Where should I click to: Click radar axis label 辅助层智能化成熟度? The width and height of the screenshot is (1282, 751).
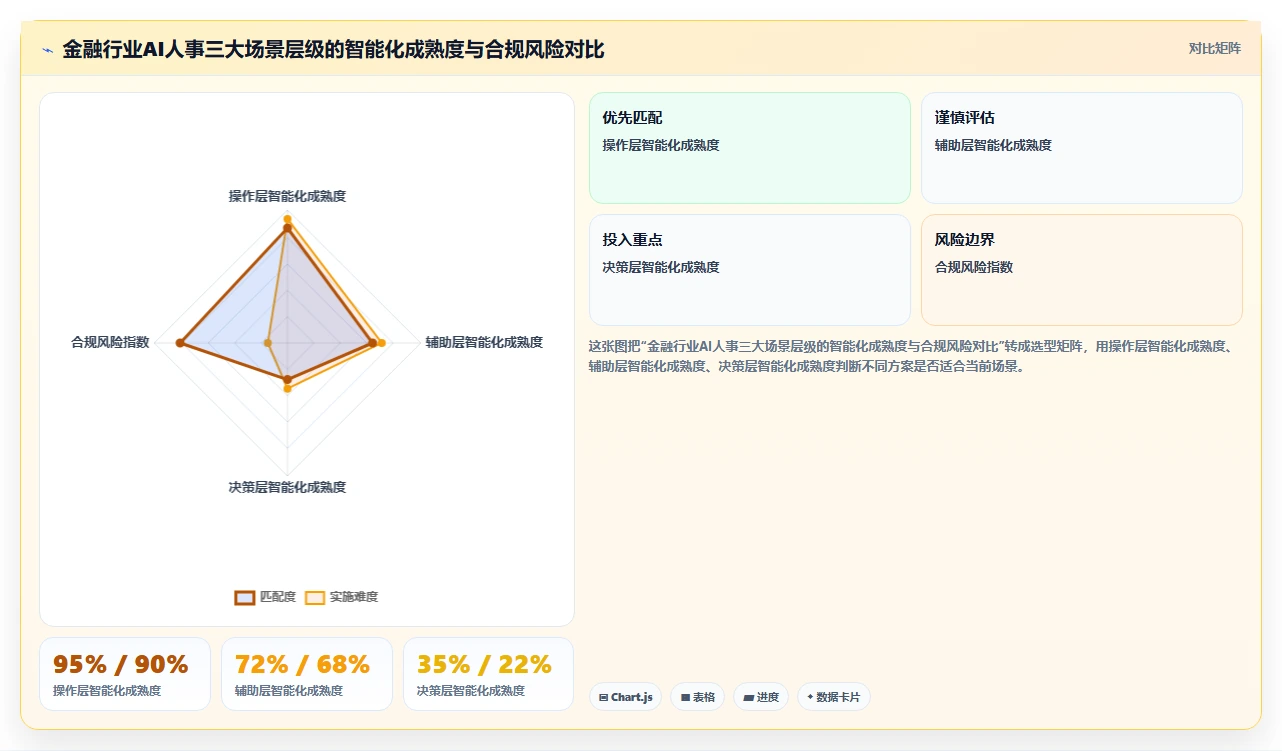[484, 342]
